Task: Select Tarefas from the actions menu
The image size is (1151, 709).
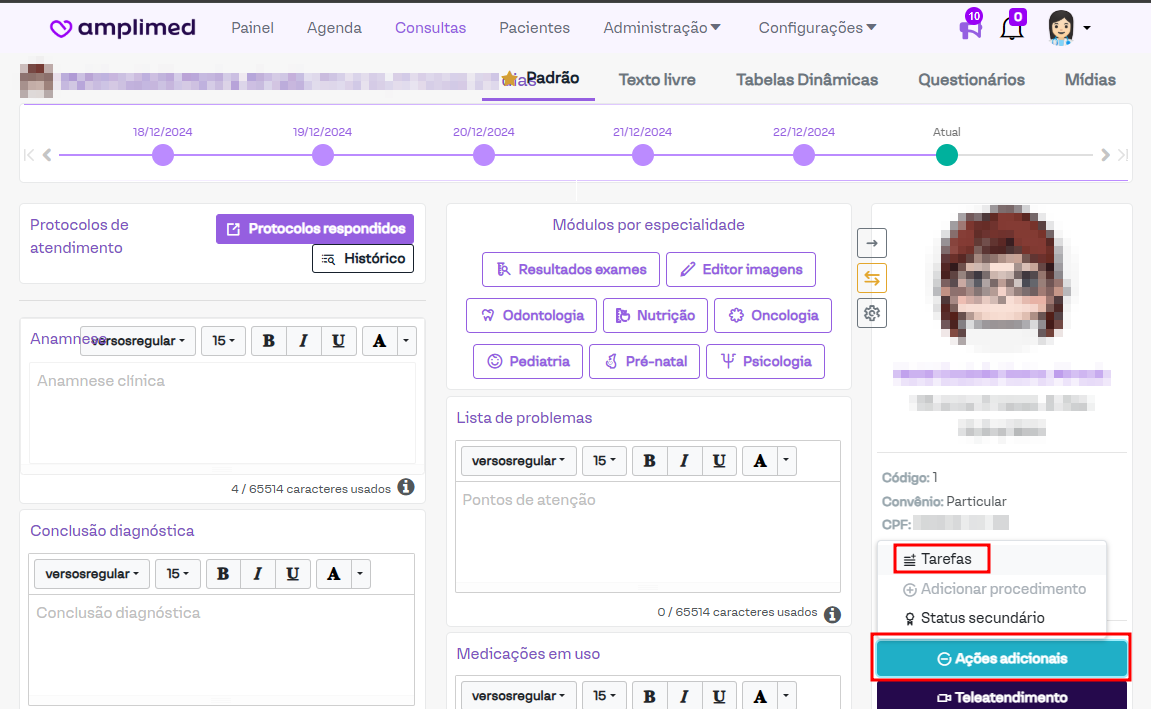Action: [x=945, y=559]
